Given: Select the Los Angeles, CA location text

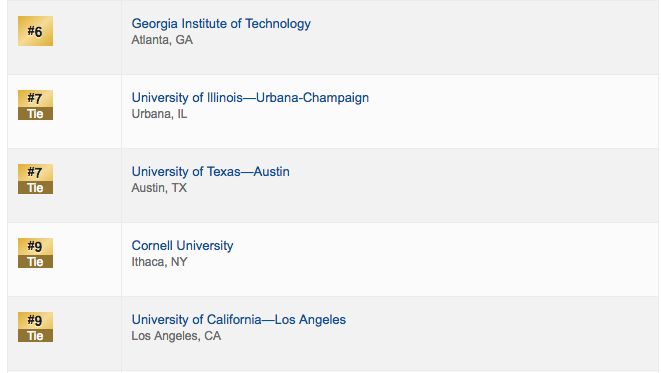Looking at the screenshot, I should coord(176,336).
